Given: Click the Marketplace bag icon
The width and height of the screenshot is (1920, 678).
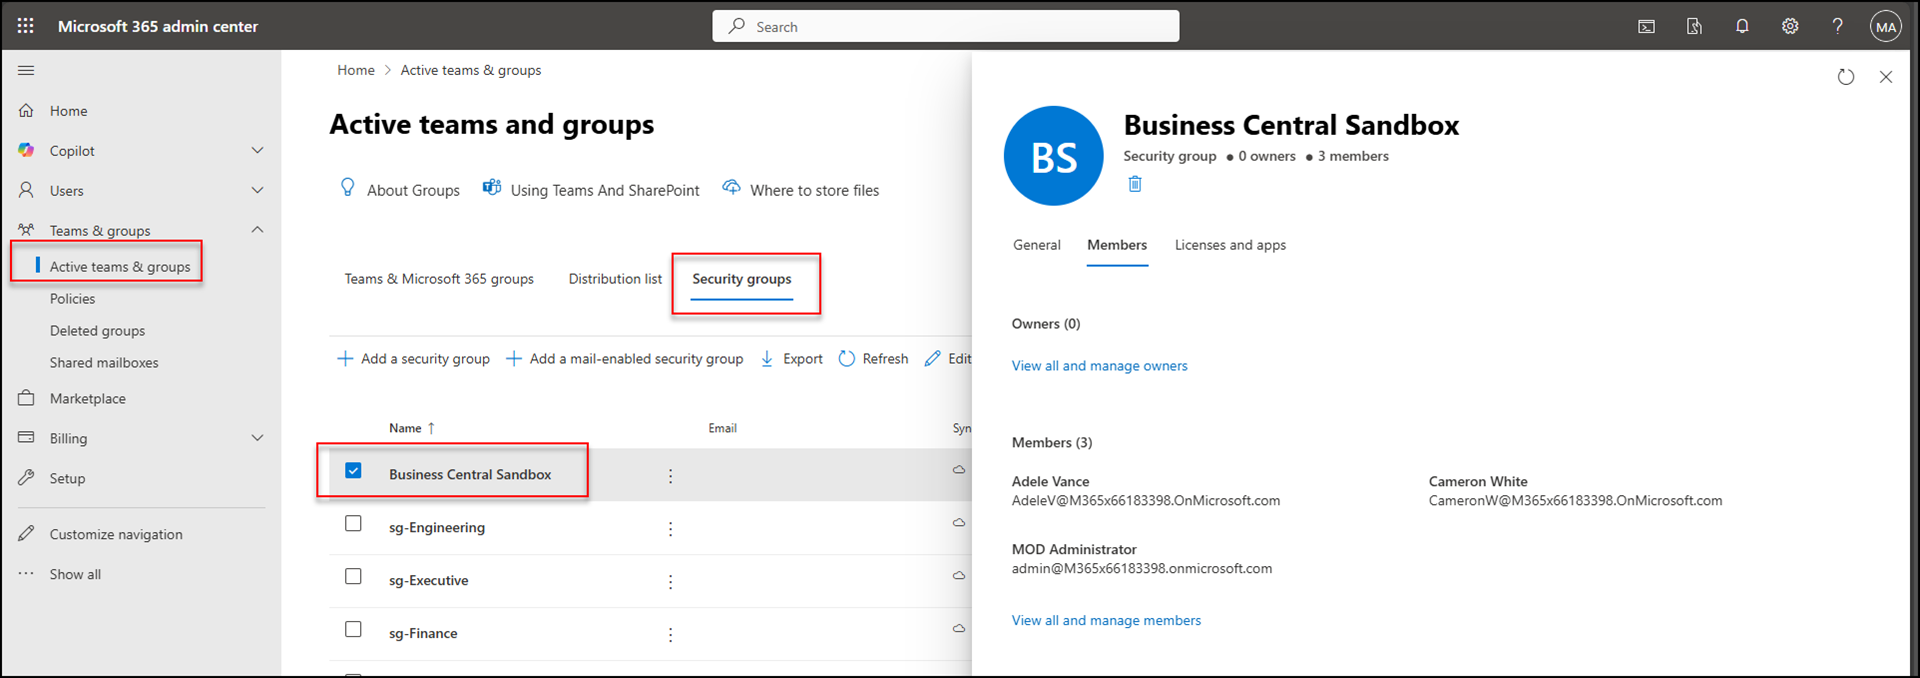Looking at the screenshot, I should click(x=26, y=398).
